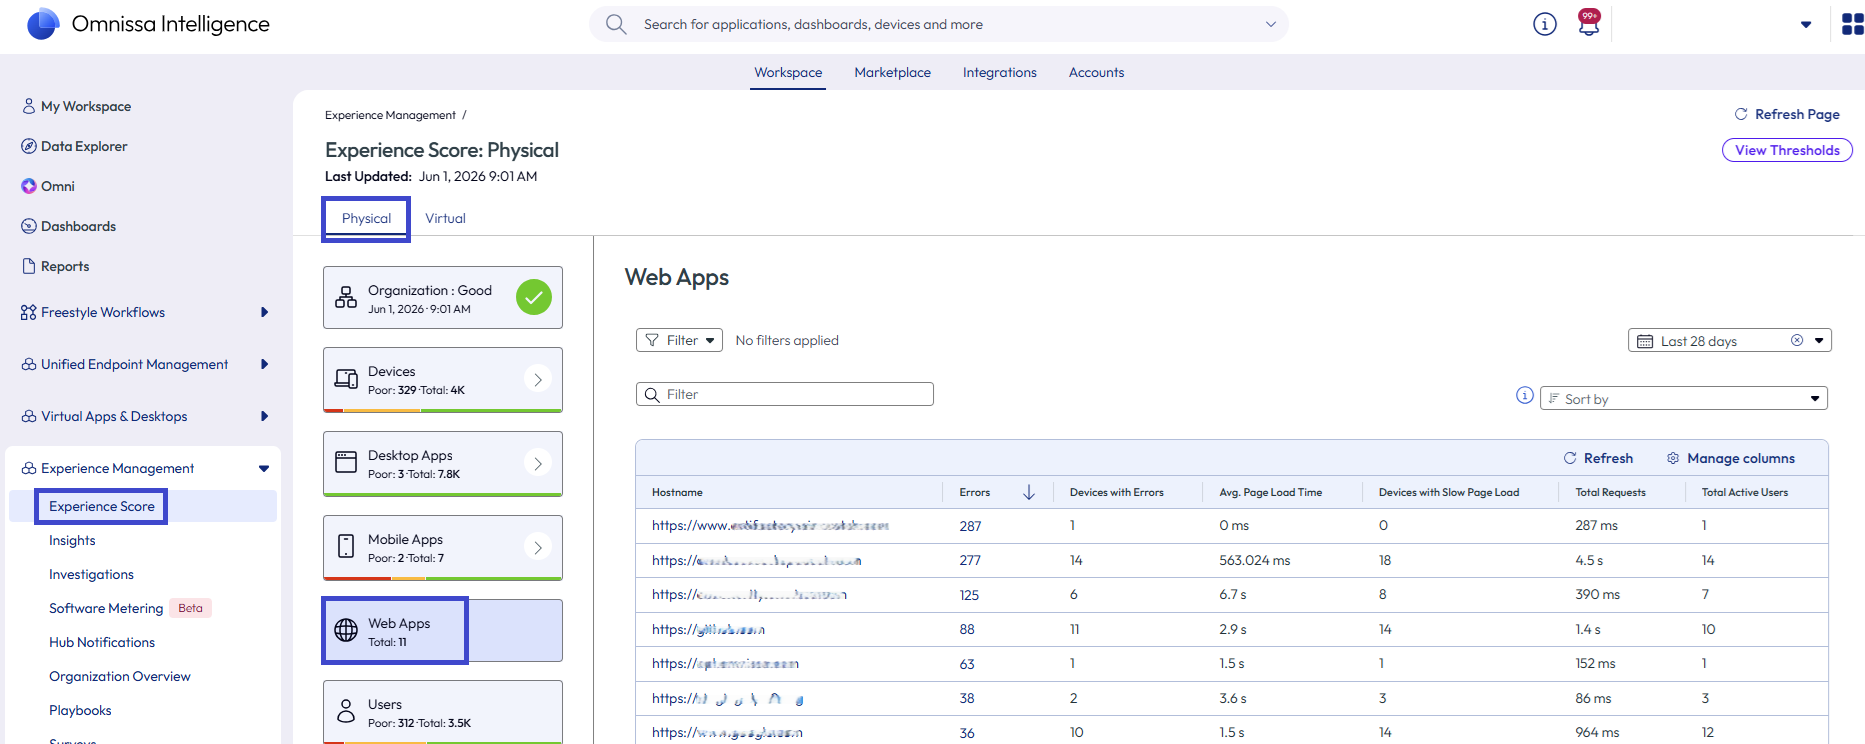The image size is (1865, 744).
Task: Click the info icon beside Sort by
Action: click(1525, 395)
